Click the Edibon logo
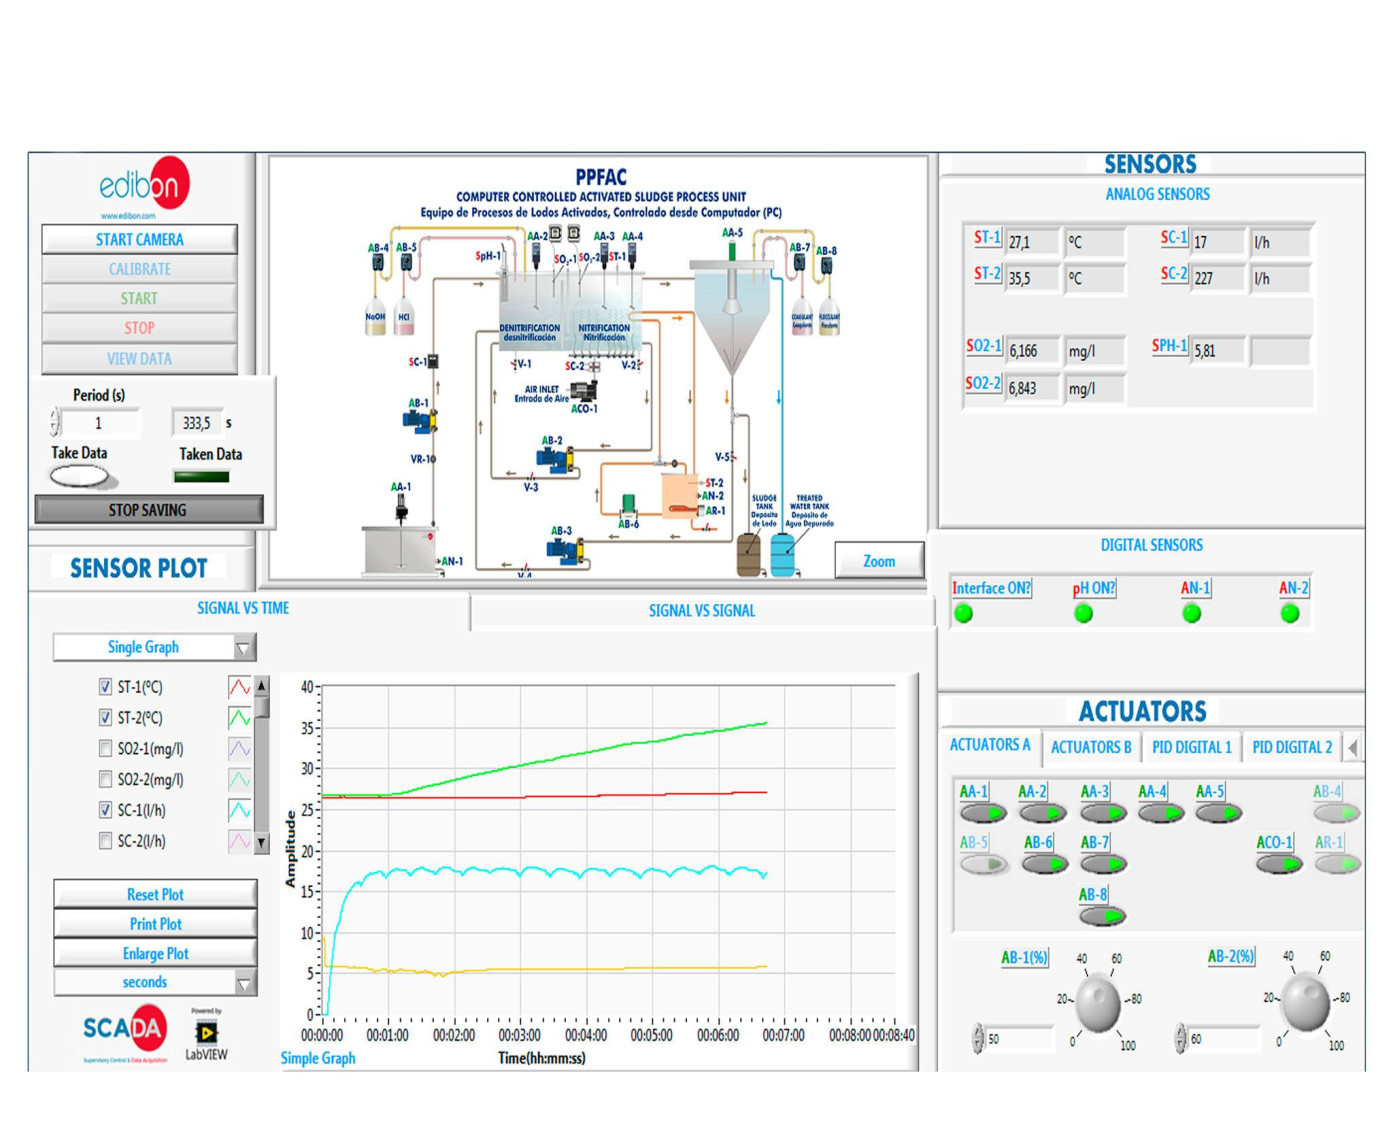This screenshot has width=1393, height=1125. (x=144, y=185)
